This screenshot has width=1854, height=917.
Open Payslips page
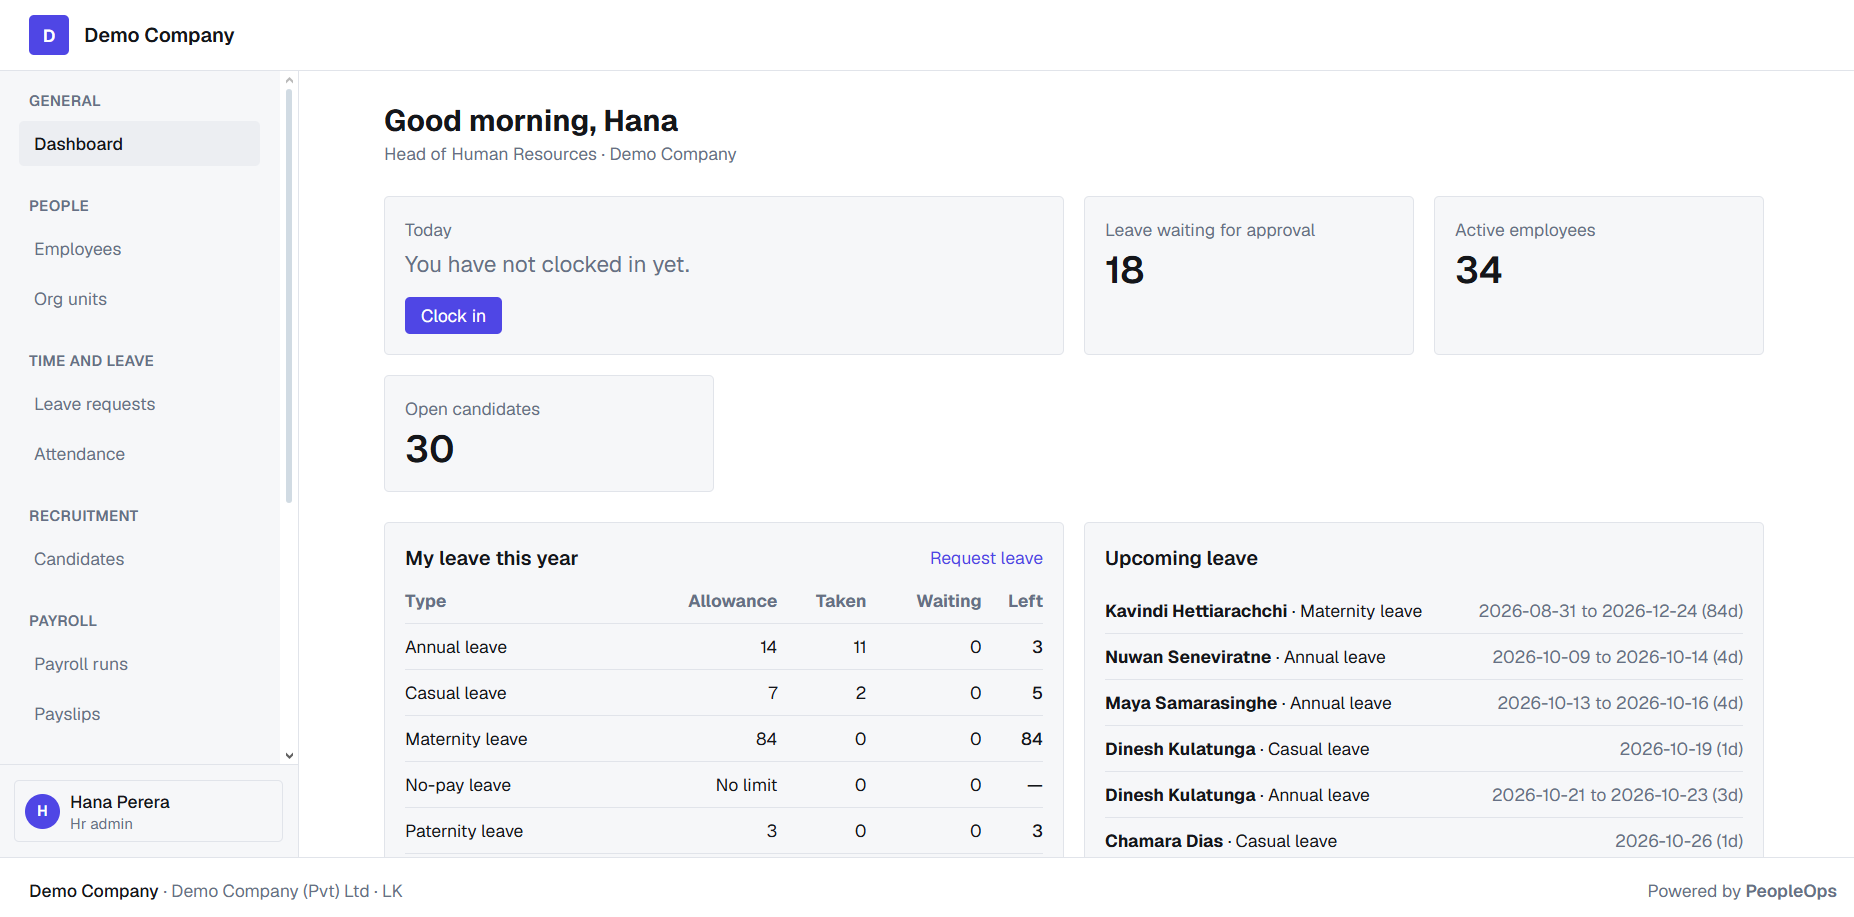139,714
